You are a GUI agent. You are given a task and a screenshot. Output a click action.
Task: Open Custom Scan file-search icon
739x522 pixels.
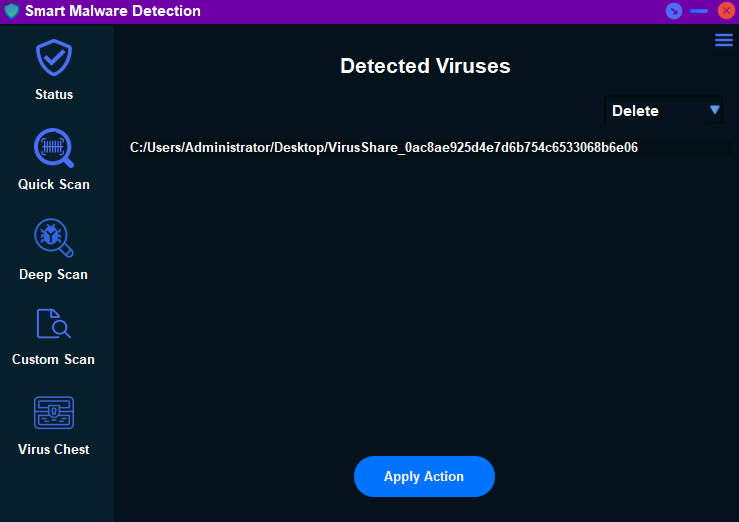point(54,324)
